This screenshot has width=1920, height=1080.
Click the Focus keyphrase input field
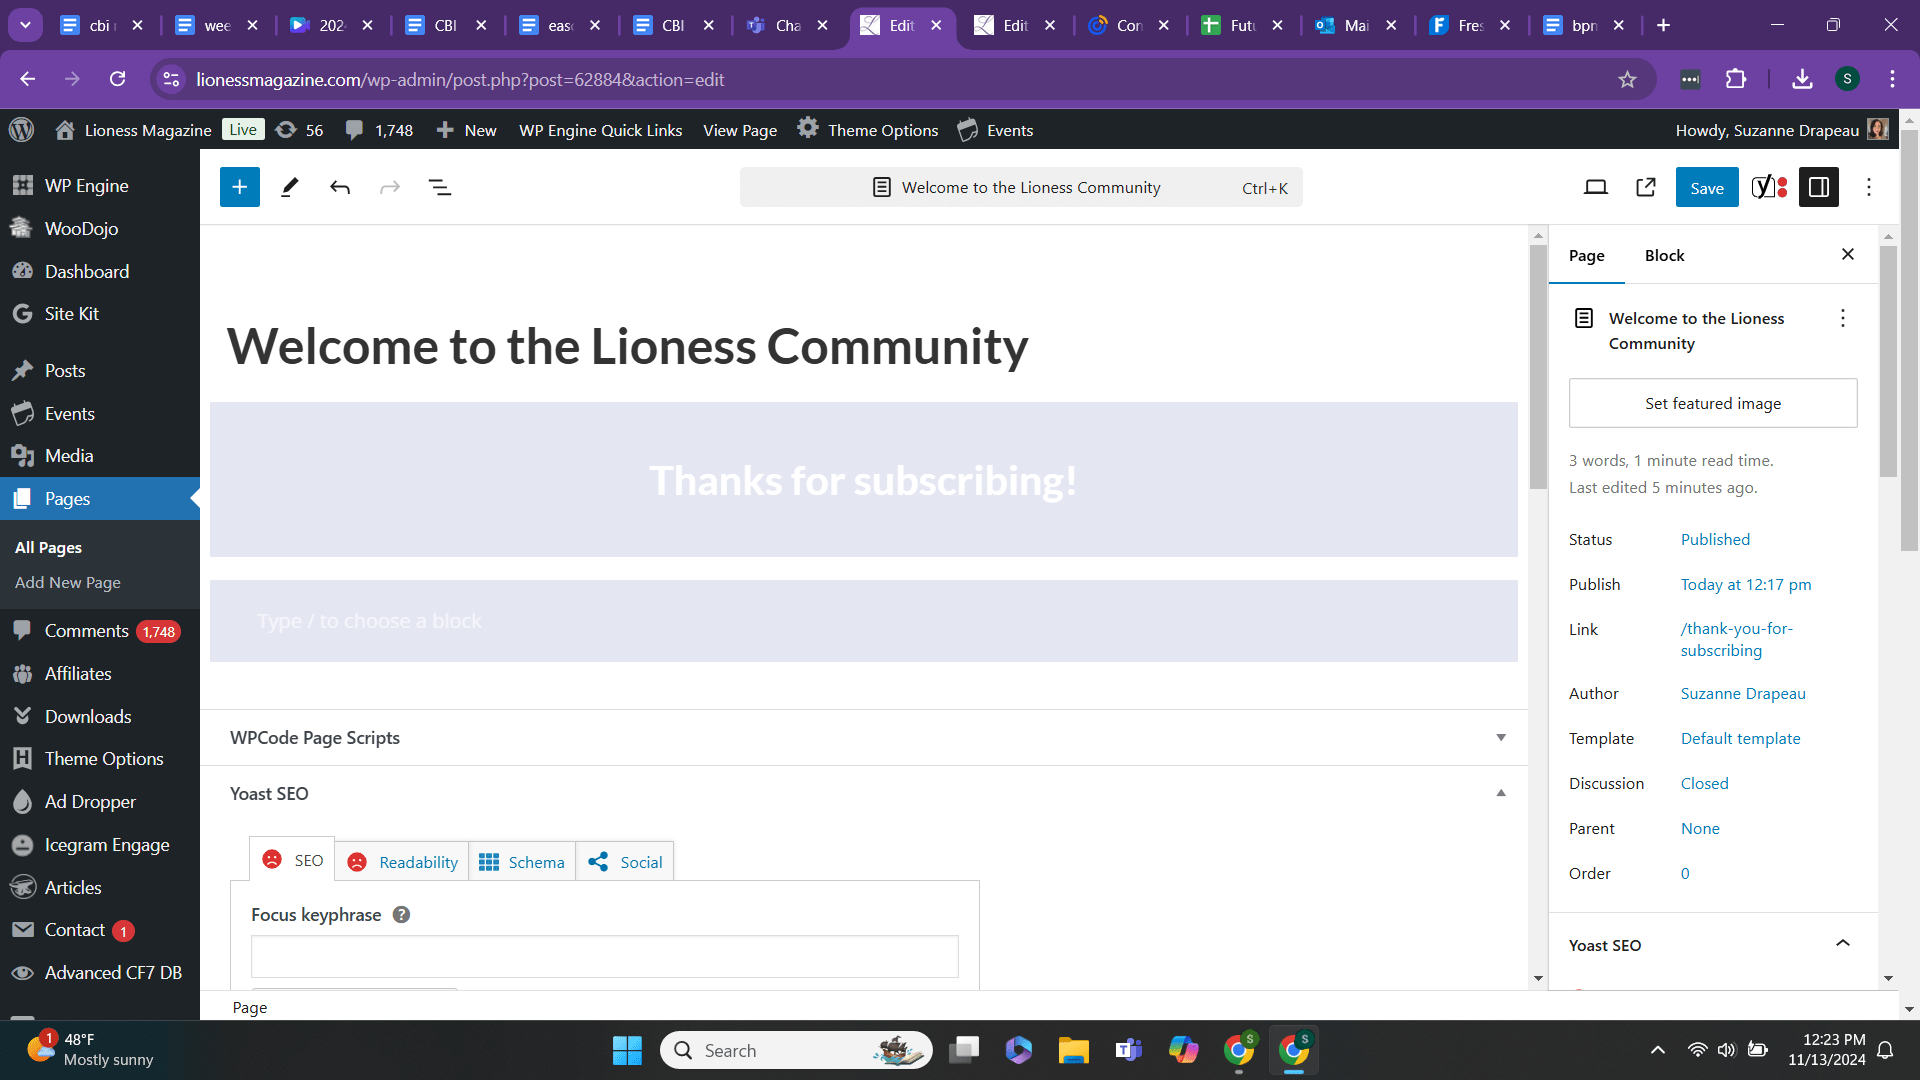[x=604, y=956]
